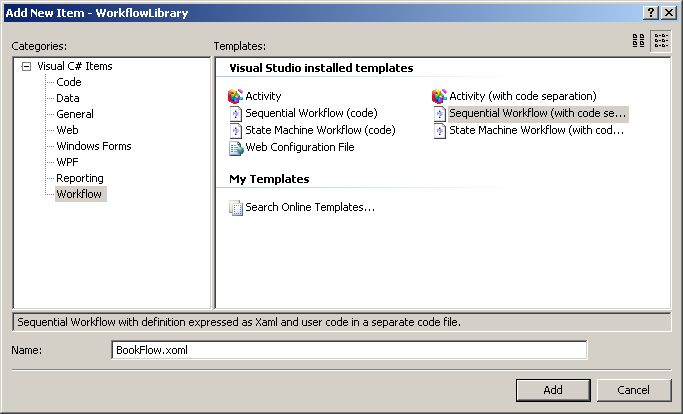The image size is (683, 414).
Task: Click the My Templates group header
Action: (x=269, y=179)
